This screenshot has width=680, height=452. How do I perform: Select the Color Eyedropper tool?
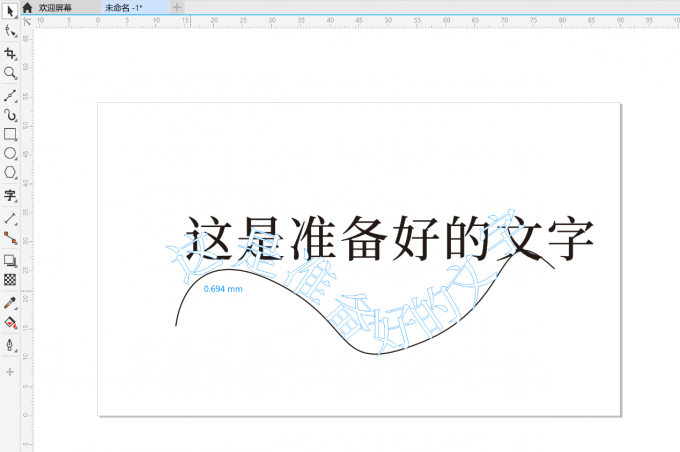10,302
